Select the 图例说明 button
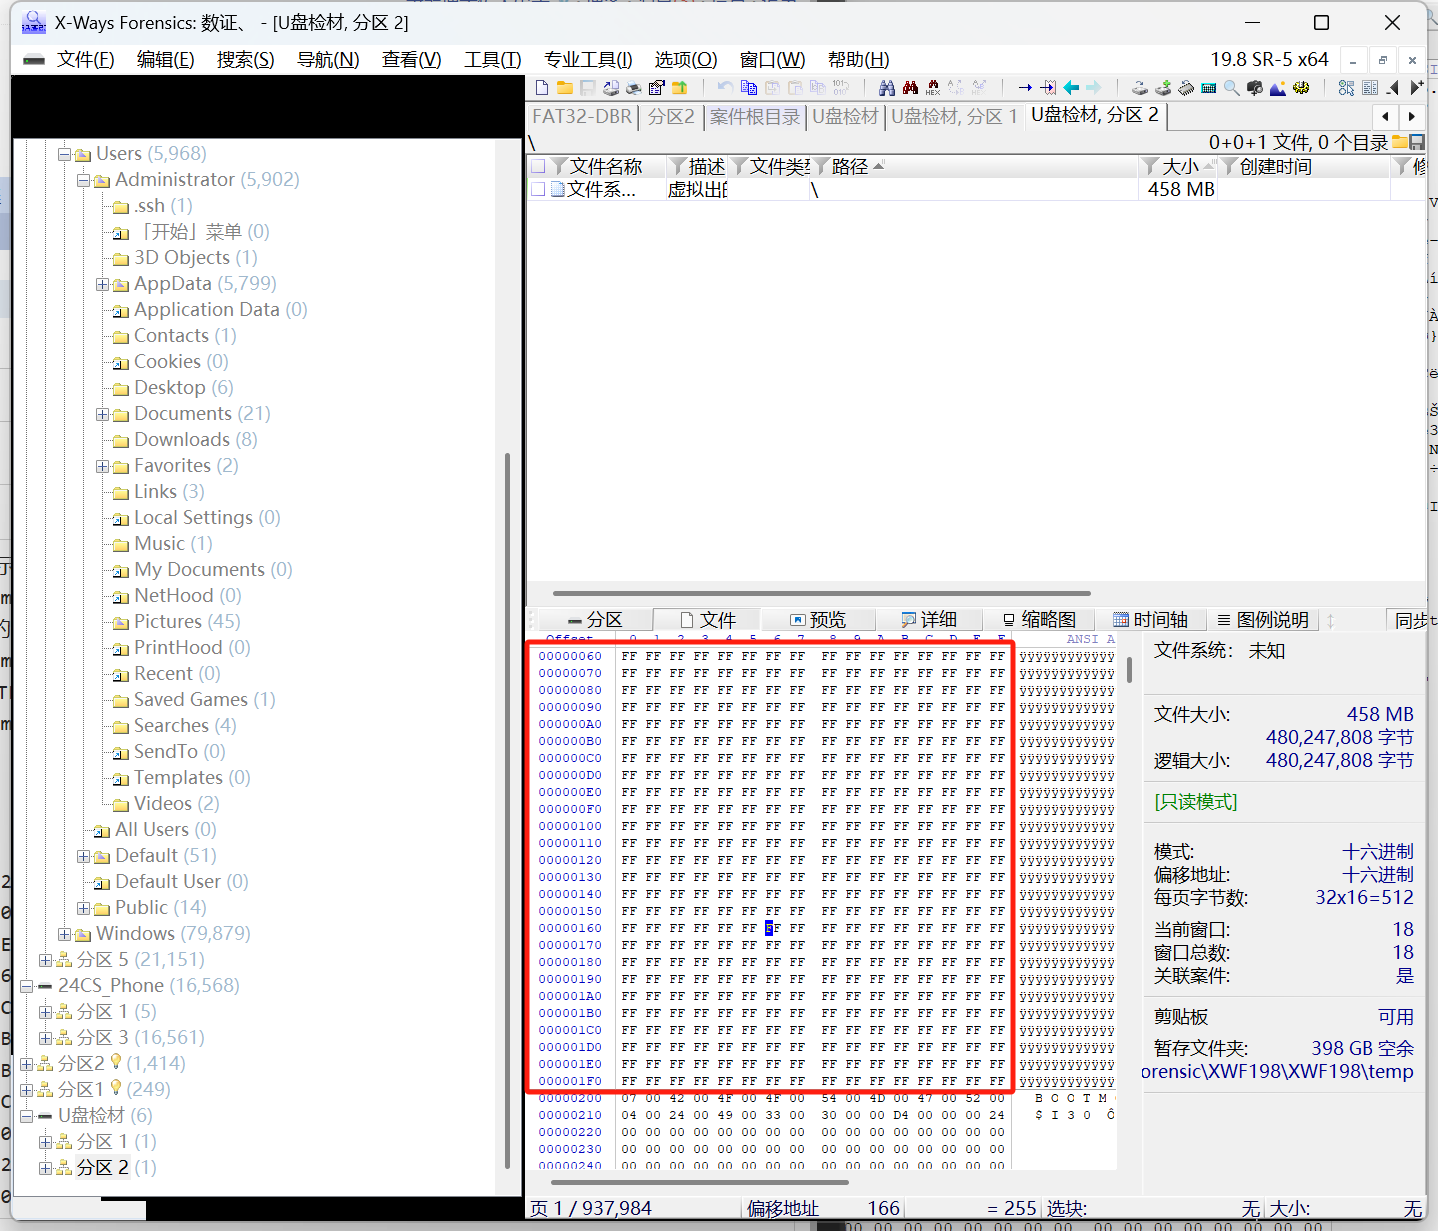The width and height of the screenshot is (1438, 1231). click(x=1263, y=620)
